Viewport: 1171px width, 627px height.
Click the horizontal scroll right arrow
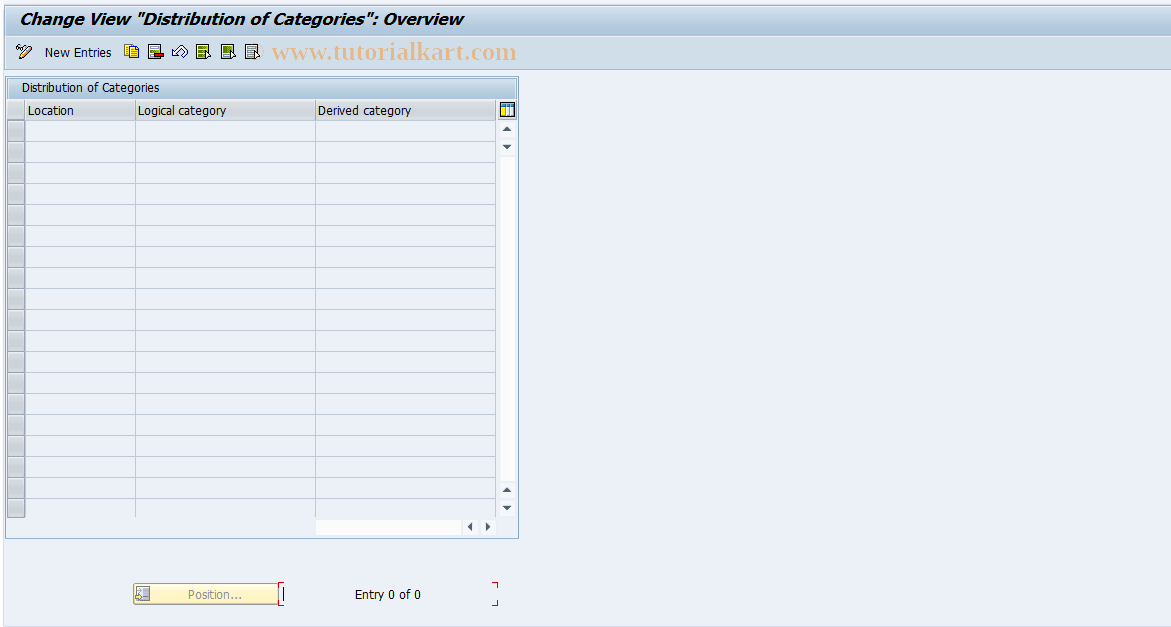tap(488, 526)
